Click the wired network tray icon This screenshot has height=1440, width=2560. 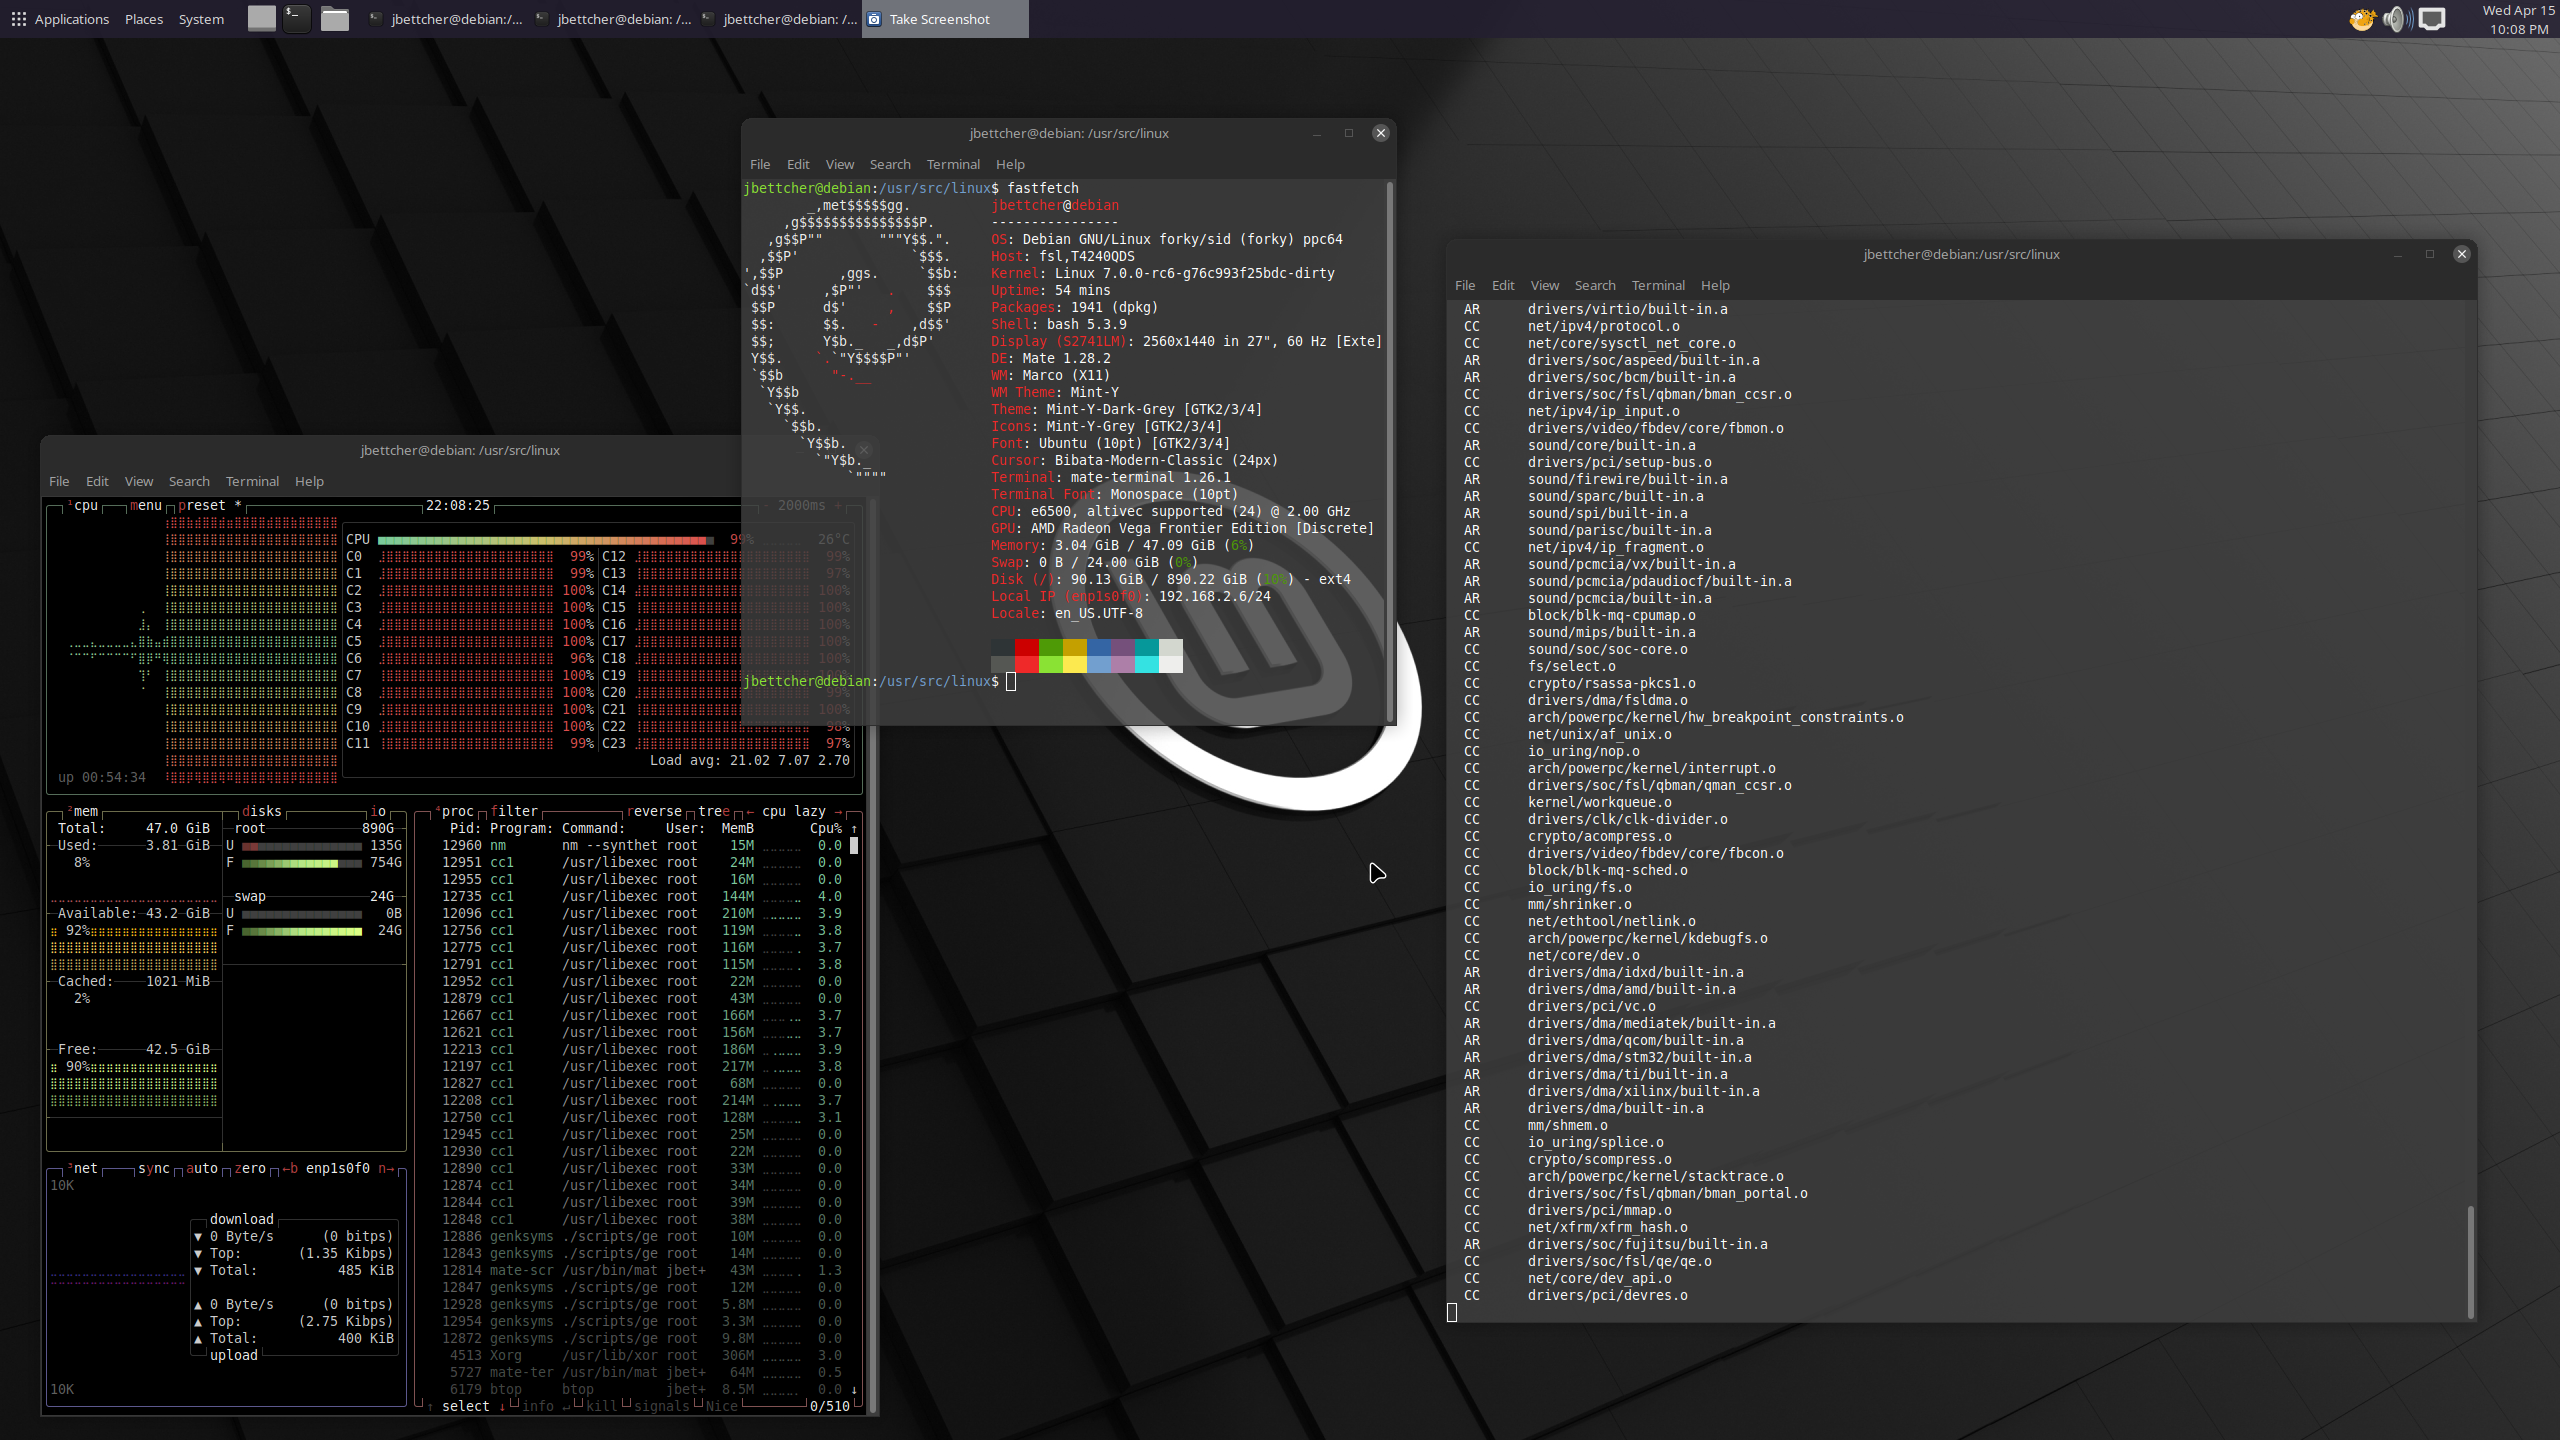2432,19
